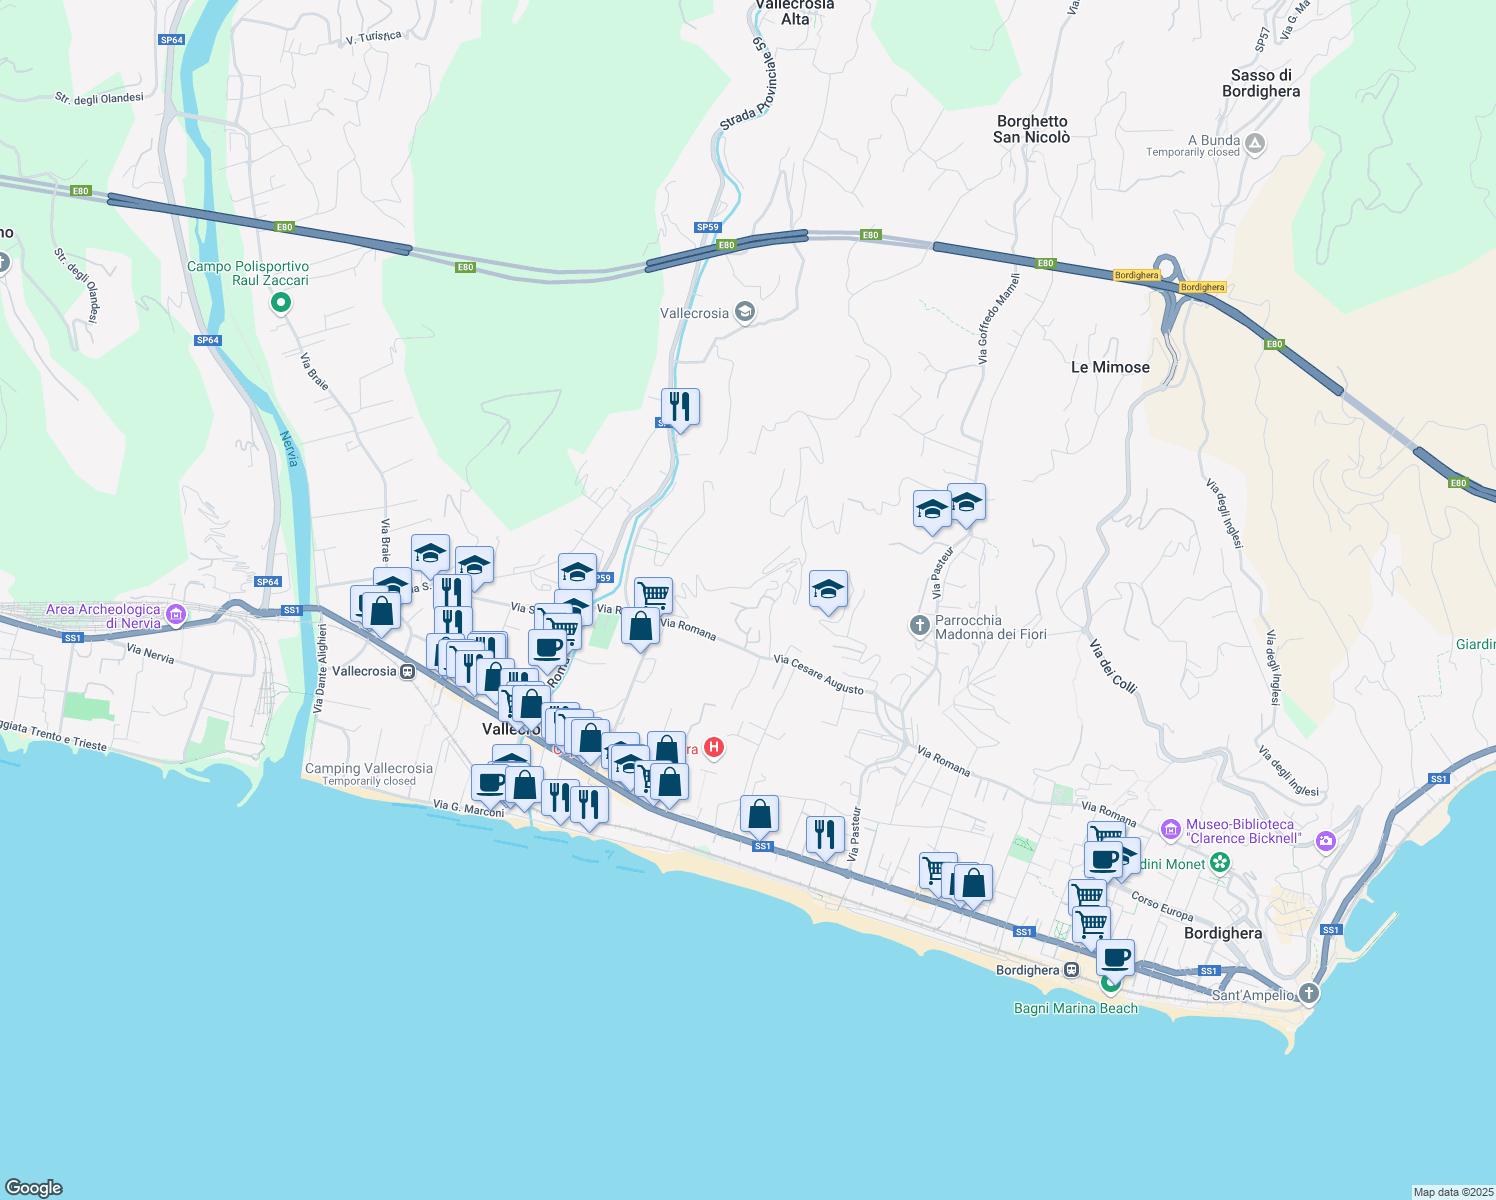Select the Via Goffredo Mameli street label
Viewport: 1496px width, 1200px height.
coord(999,318)
